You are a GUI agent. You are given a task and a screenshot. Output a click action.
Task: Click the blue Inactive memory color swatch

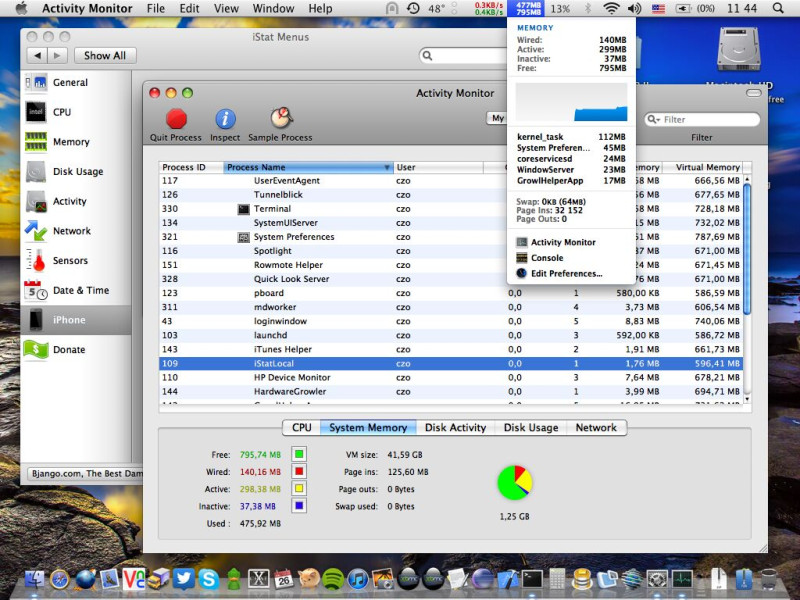[x=299, y=506]
